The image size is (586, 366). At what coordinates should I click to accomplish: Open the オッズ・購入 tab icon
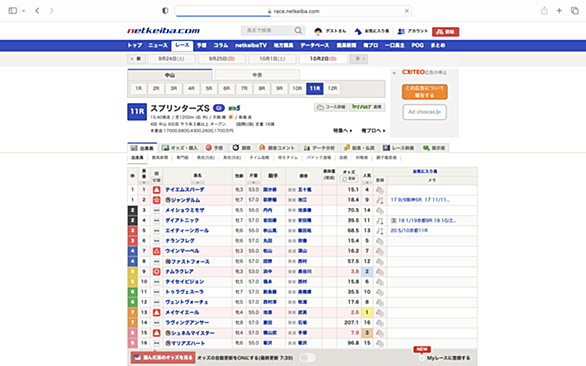coord(166,148)
